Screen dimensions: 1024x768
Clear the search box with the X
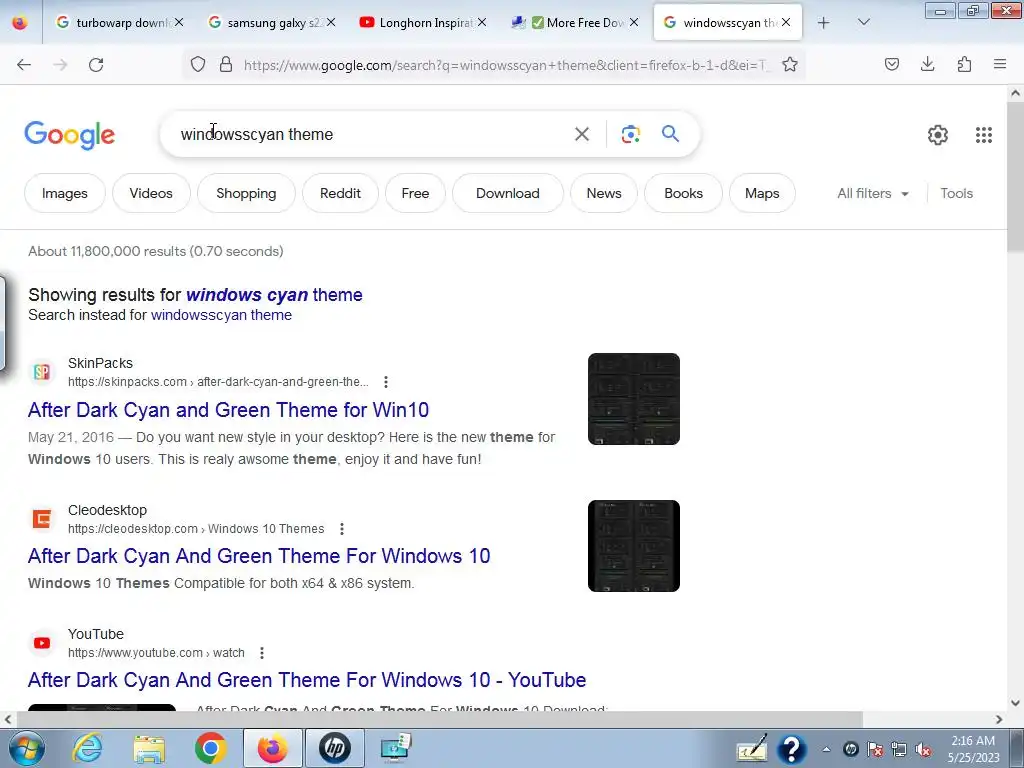[582, 134]
